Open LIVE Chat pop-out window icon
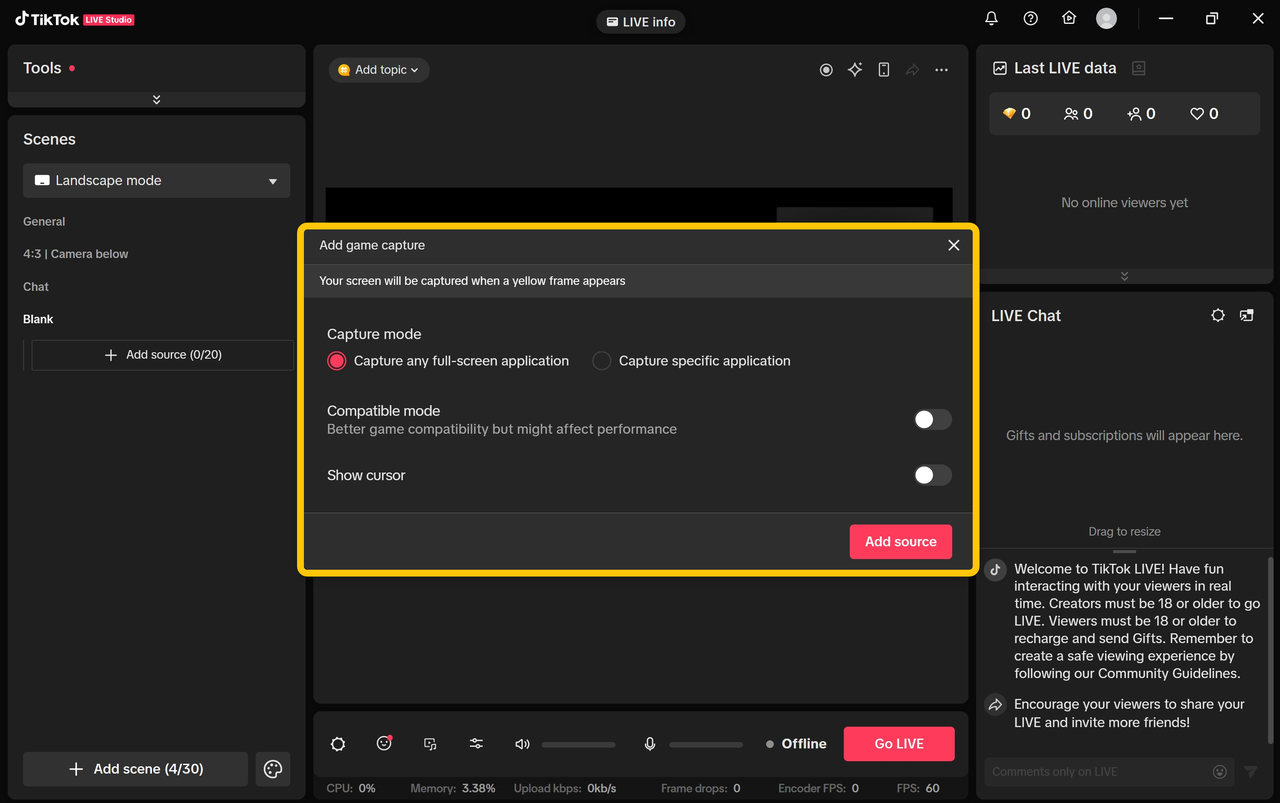1280x803 pixels. tap(1246, 315)
